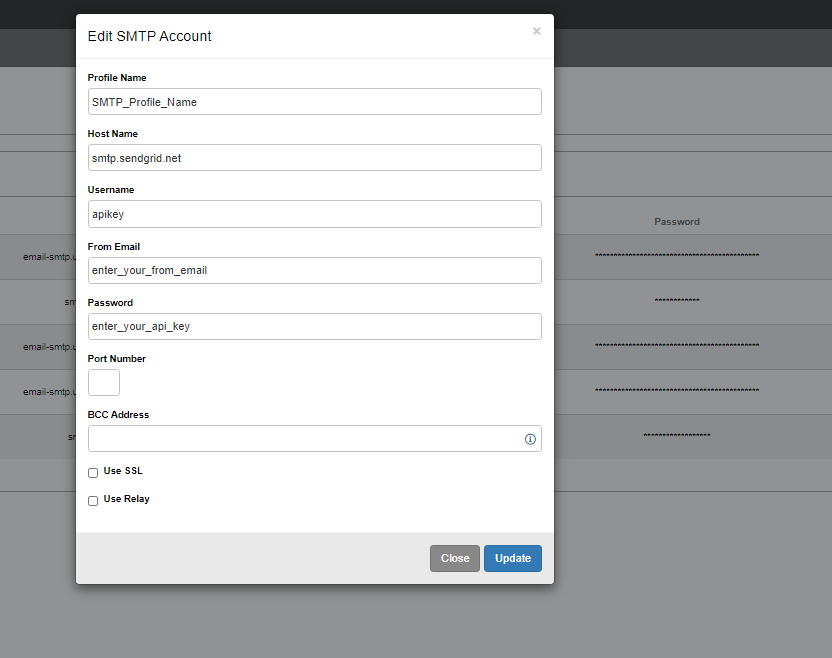Select the Username field containing apikey

coord(314,214)
